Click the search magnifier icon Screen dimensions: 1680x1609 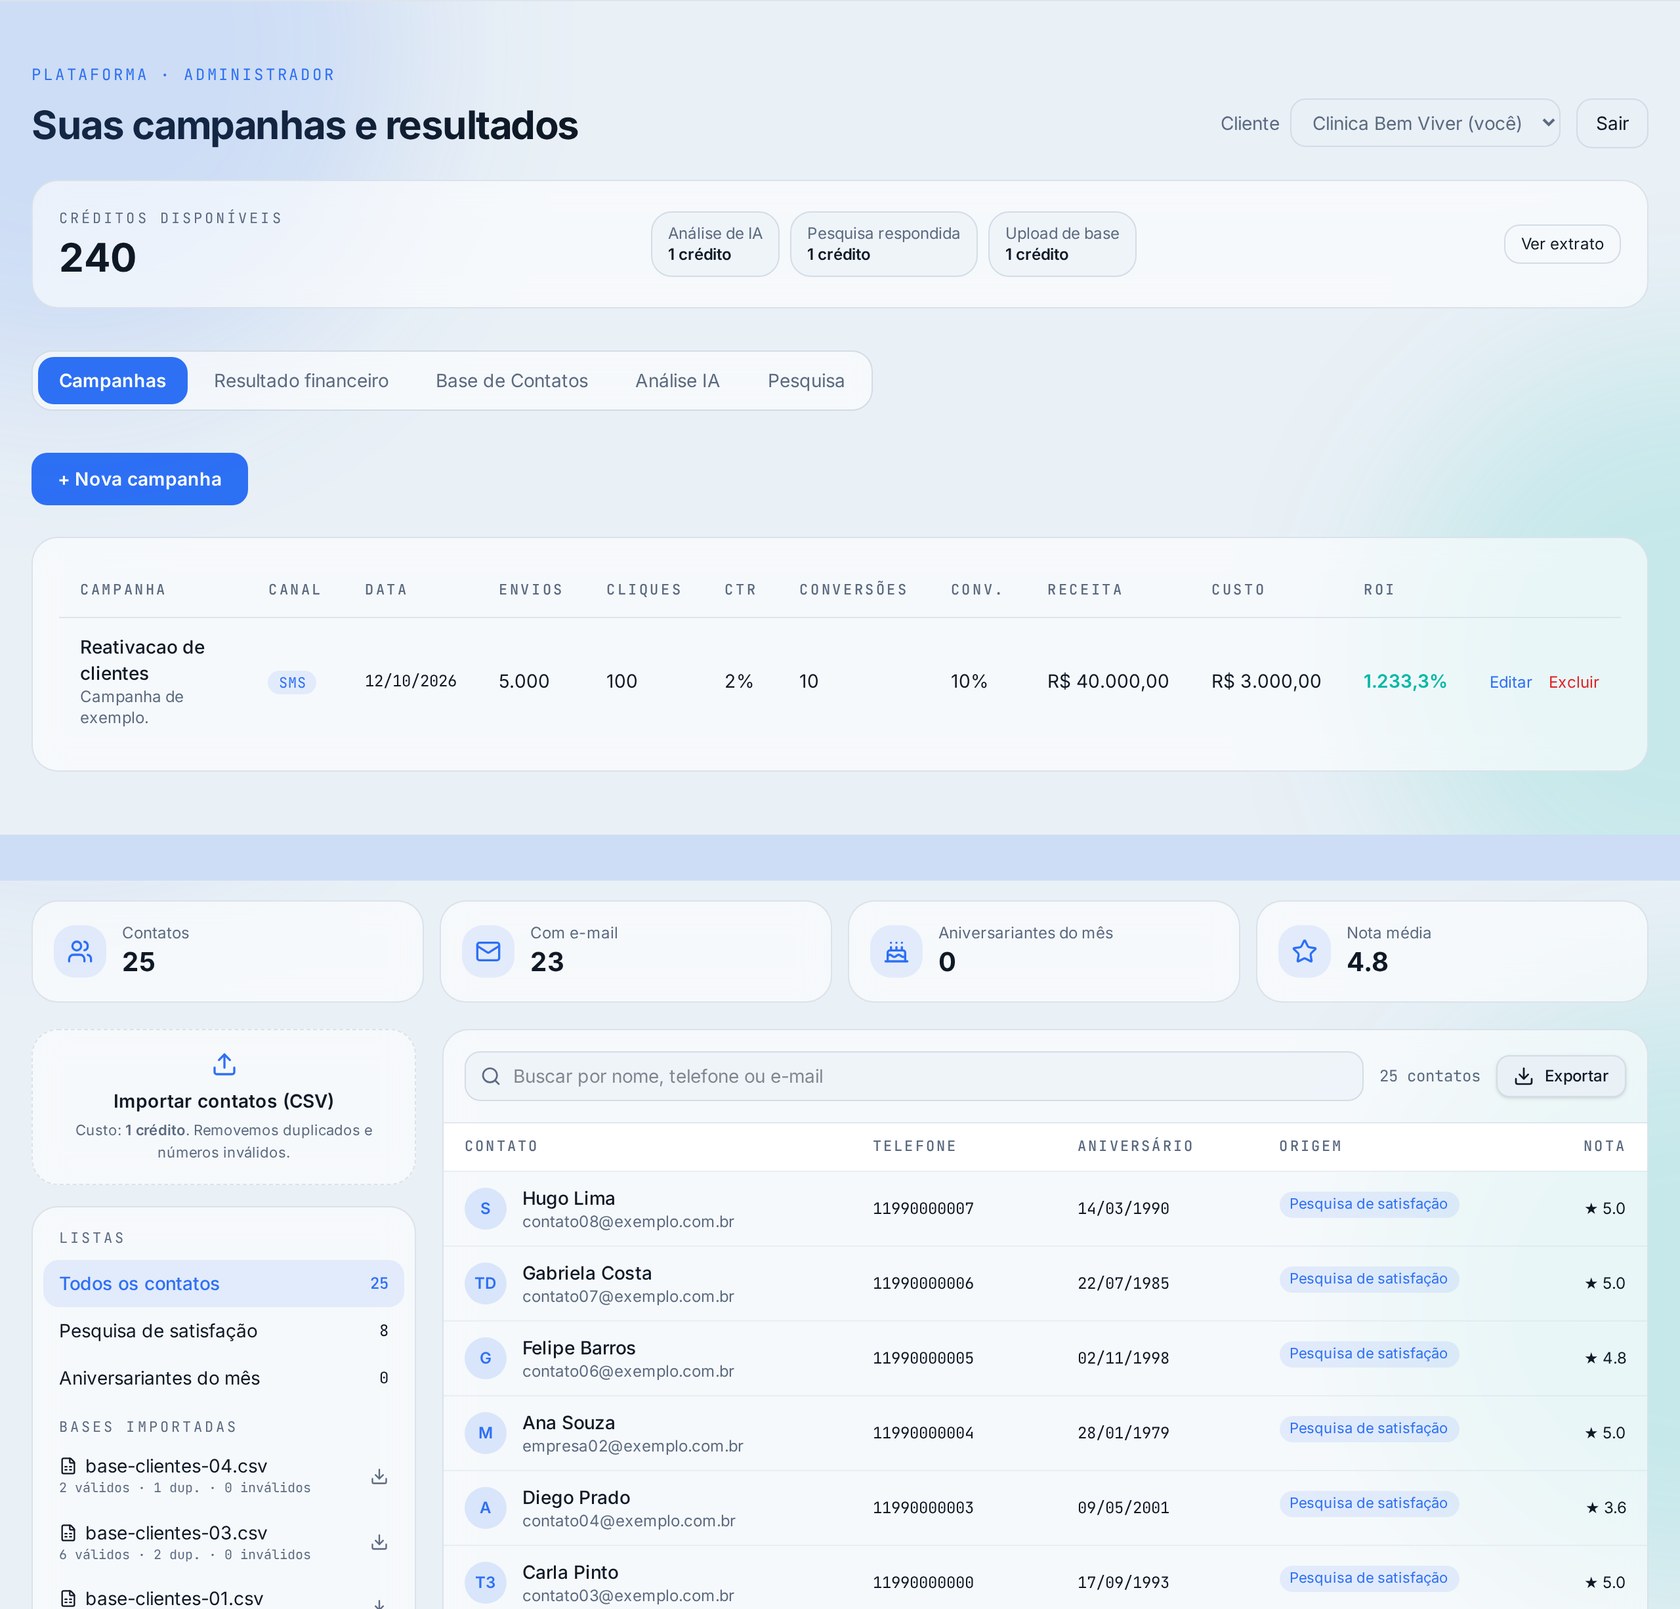pyautogui.click(x=491, y=1076)
